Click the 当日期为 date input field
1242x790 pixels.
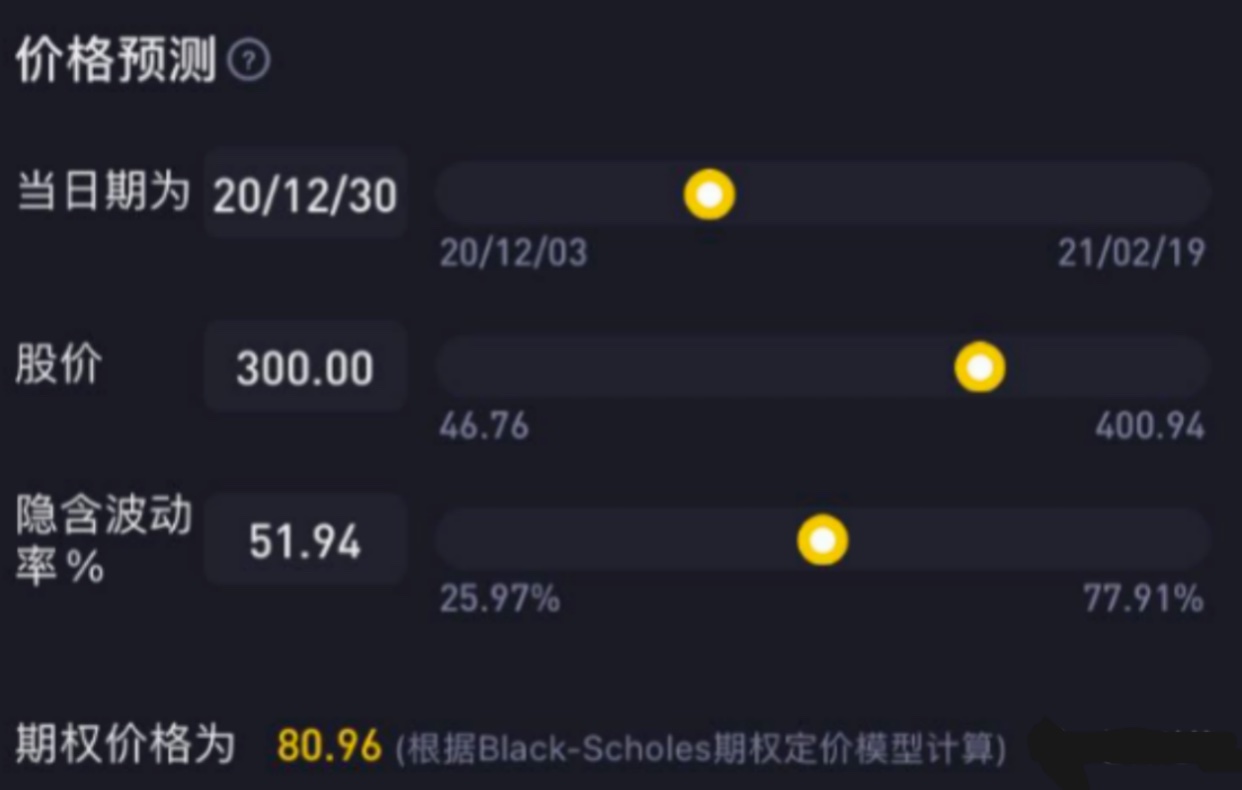pos(305,194)
